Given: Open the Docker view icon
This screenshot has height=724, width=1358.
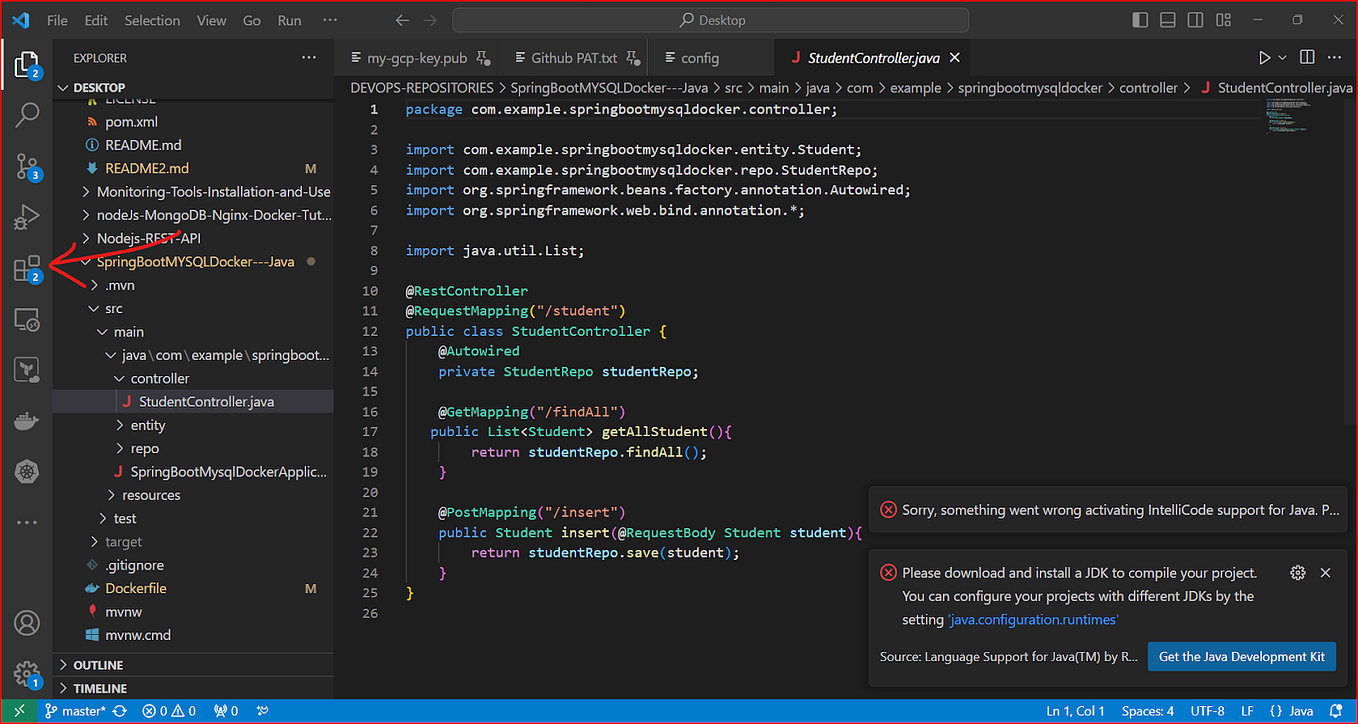Looking at the screenshot, I should coord(27,421).
